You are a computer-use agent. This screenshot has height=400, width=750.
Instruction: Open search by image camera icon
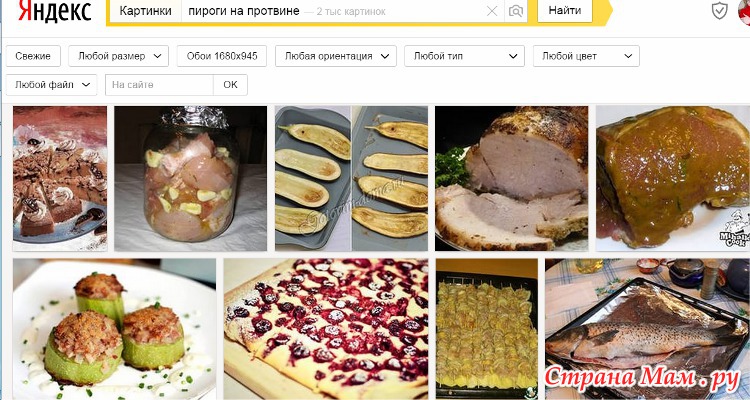click(516, 11)
